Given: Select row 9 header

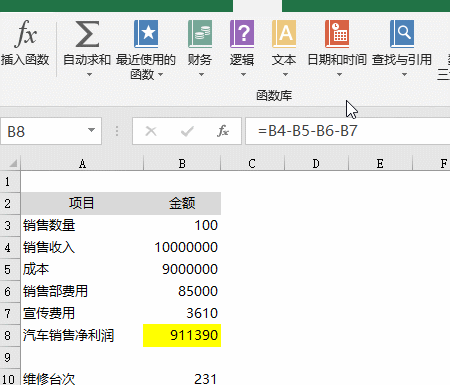Looking at the screenshot, I should [x=10, y=357].
